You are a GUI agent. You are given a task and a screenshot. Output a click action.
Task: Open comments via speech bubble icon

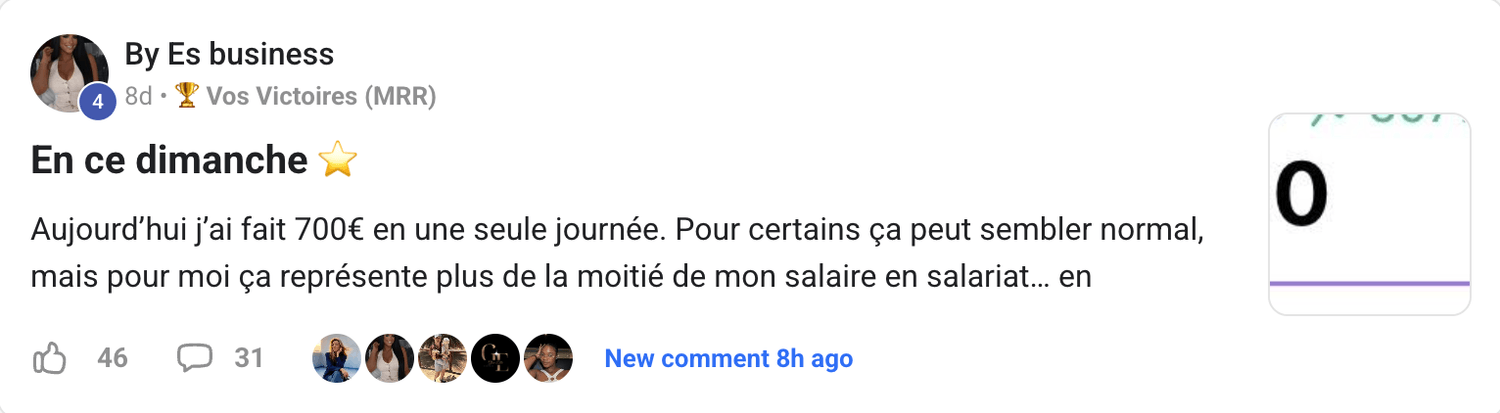(x=194, y=358)
